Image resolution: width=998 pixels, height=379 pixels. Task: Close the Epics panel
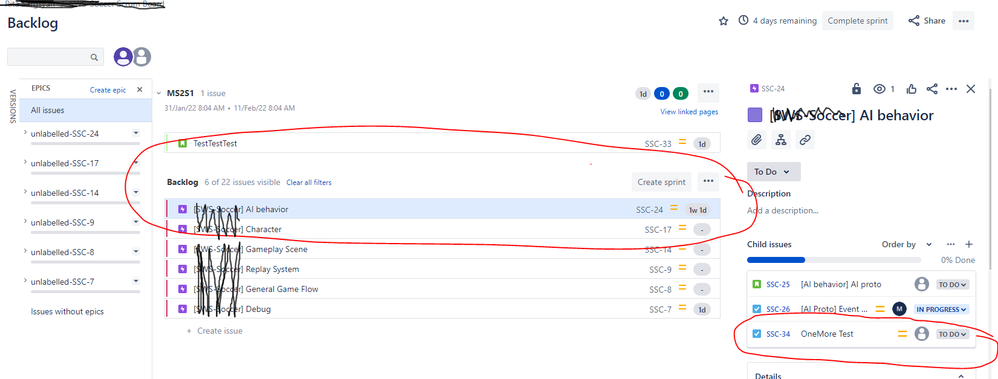click(140, 90)
